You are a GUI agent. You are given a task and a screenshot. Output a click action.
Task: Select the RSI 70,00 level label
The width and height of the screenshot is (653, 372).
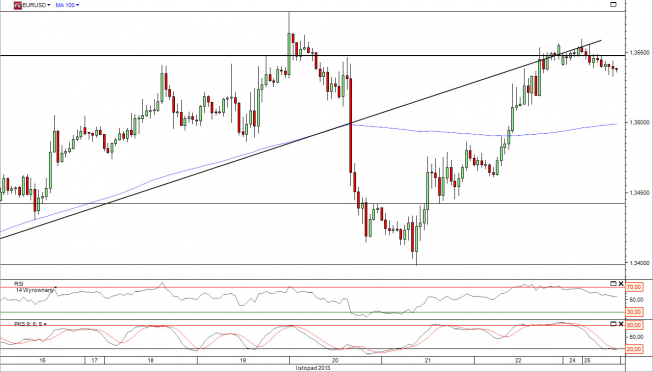tap(635, 287)
